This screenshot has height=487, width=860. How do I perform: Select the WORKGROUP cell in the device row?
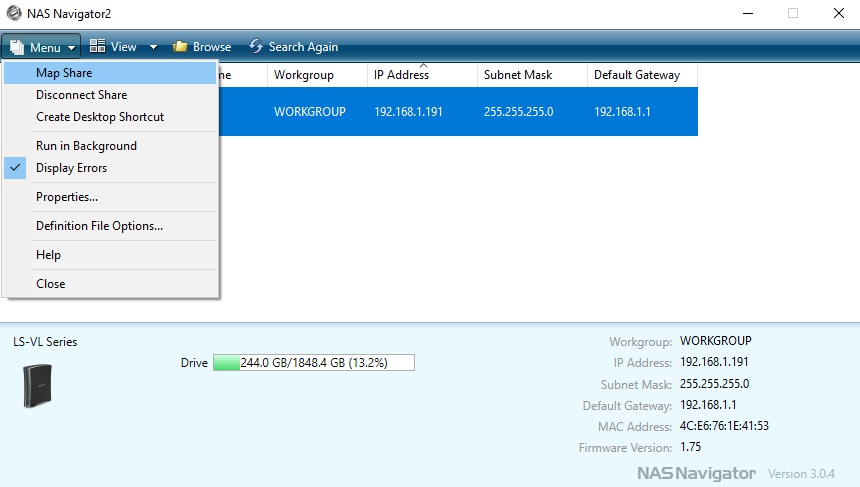[x=310, y=112]
